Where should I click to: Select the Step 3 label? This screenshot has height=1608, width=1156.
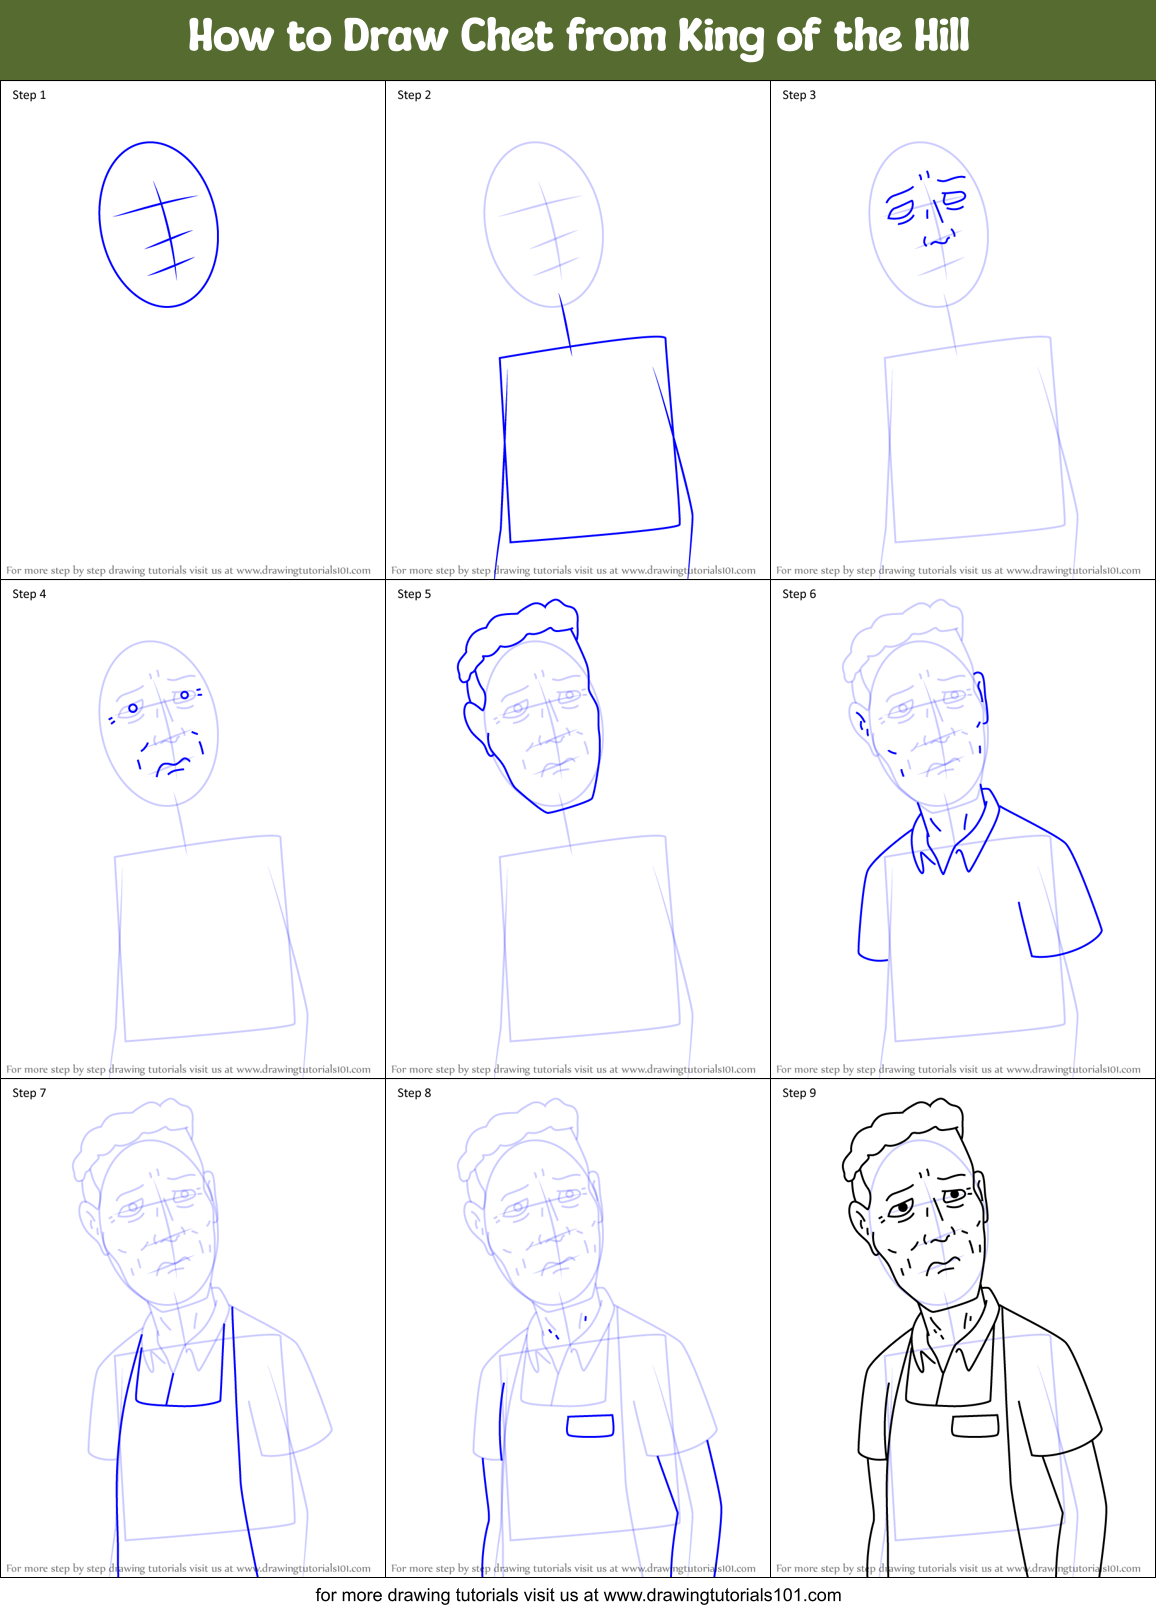pos(799,95)
